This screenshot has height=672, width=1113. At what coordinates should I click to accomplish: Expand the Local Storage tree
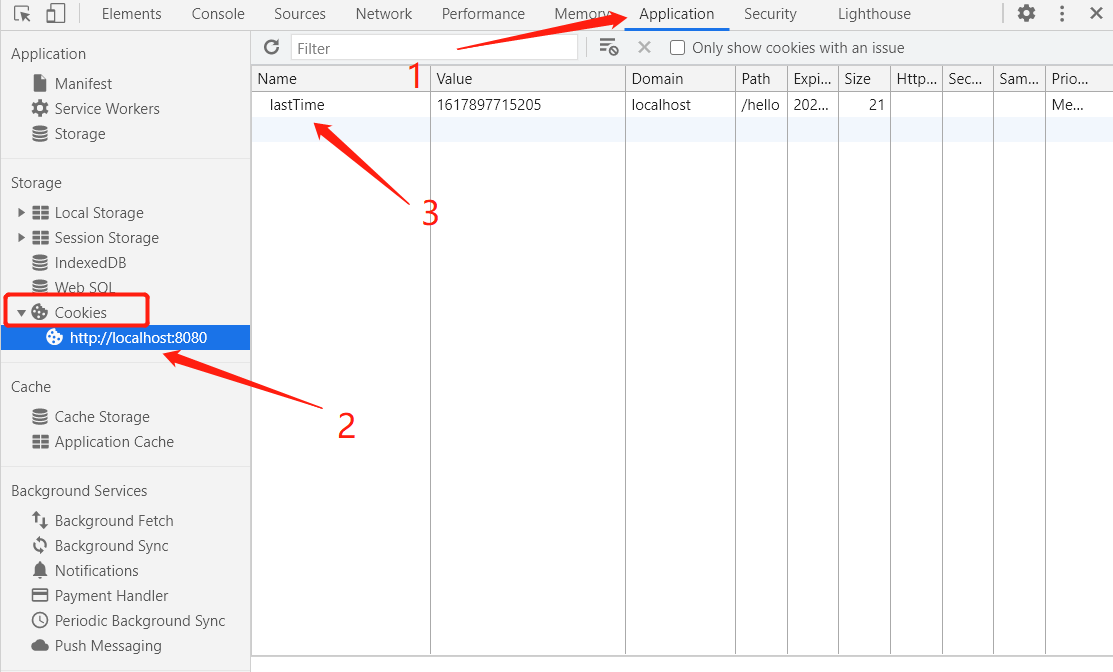tap(22, 212)
